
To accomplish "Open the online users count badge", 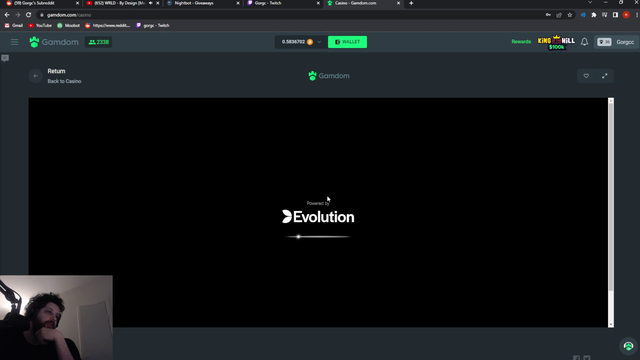I will [98, 42].
